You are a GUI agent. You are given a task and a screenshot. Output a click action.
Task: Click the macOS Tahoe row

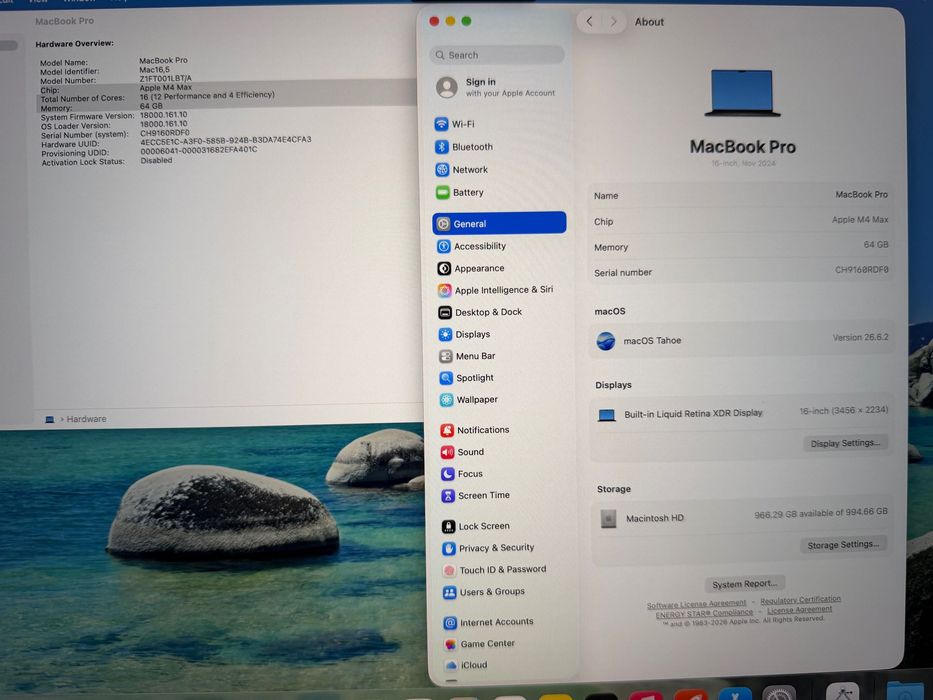point(742,339)
